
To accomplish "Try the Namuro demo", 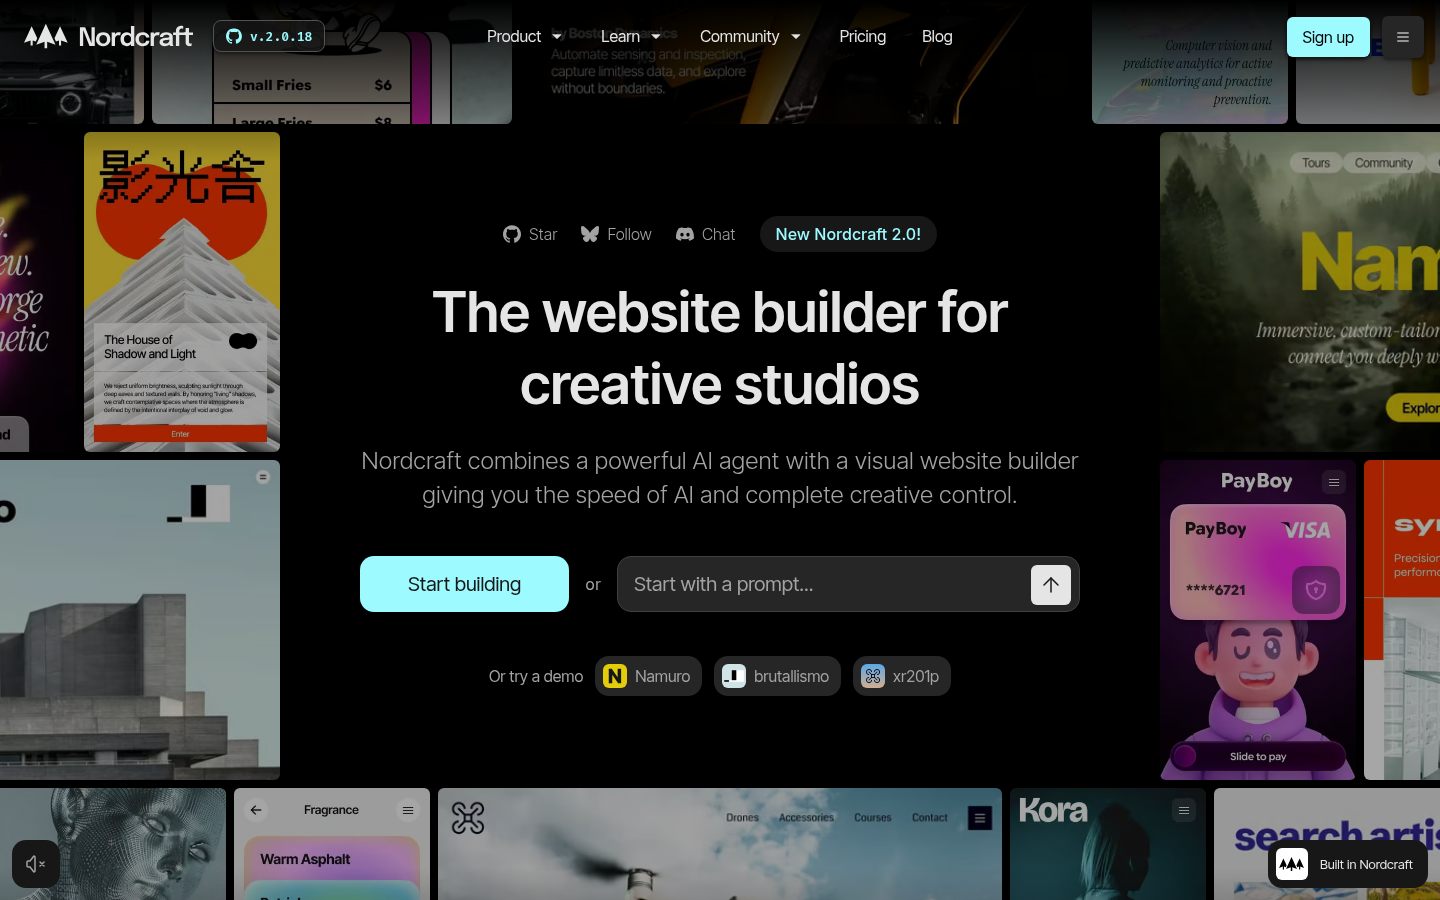I will pyautogui.click(x=648, y=676).
